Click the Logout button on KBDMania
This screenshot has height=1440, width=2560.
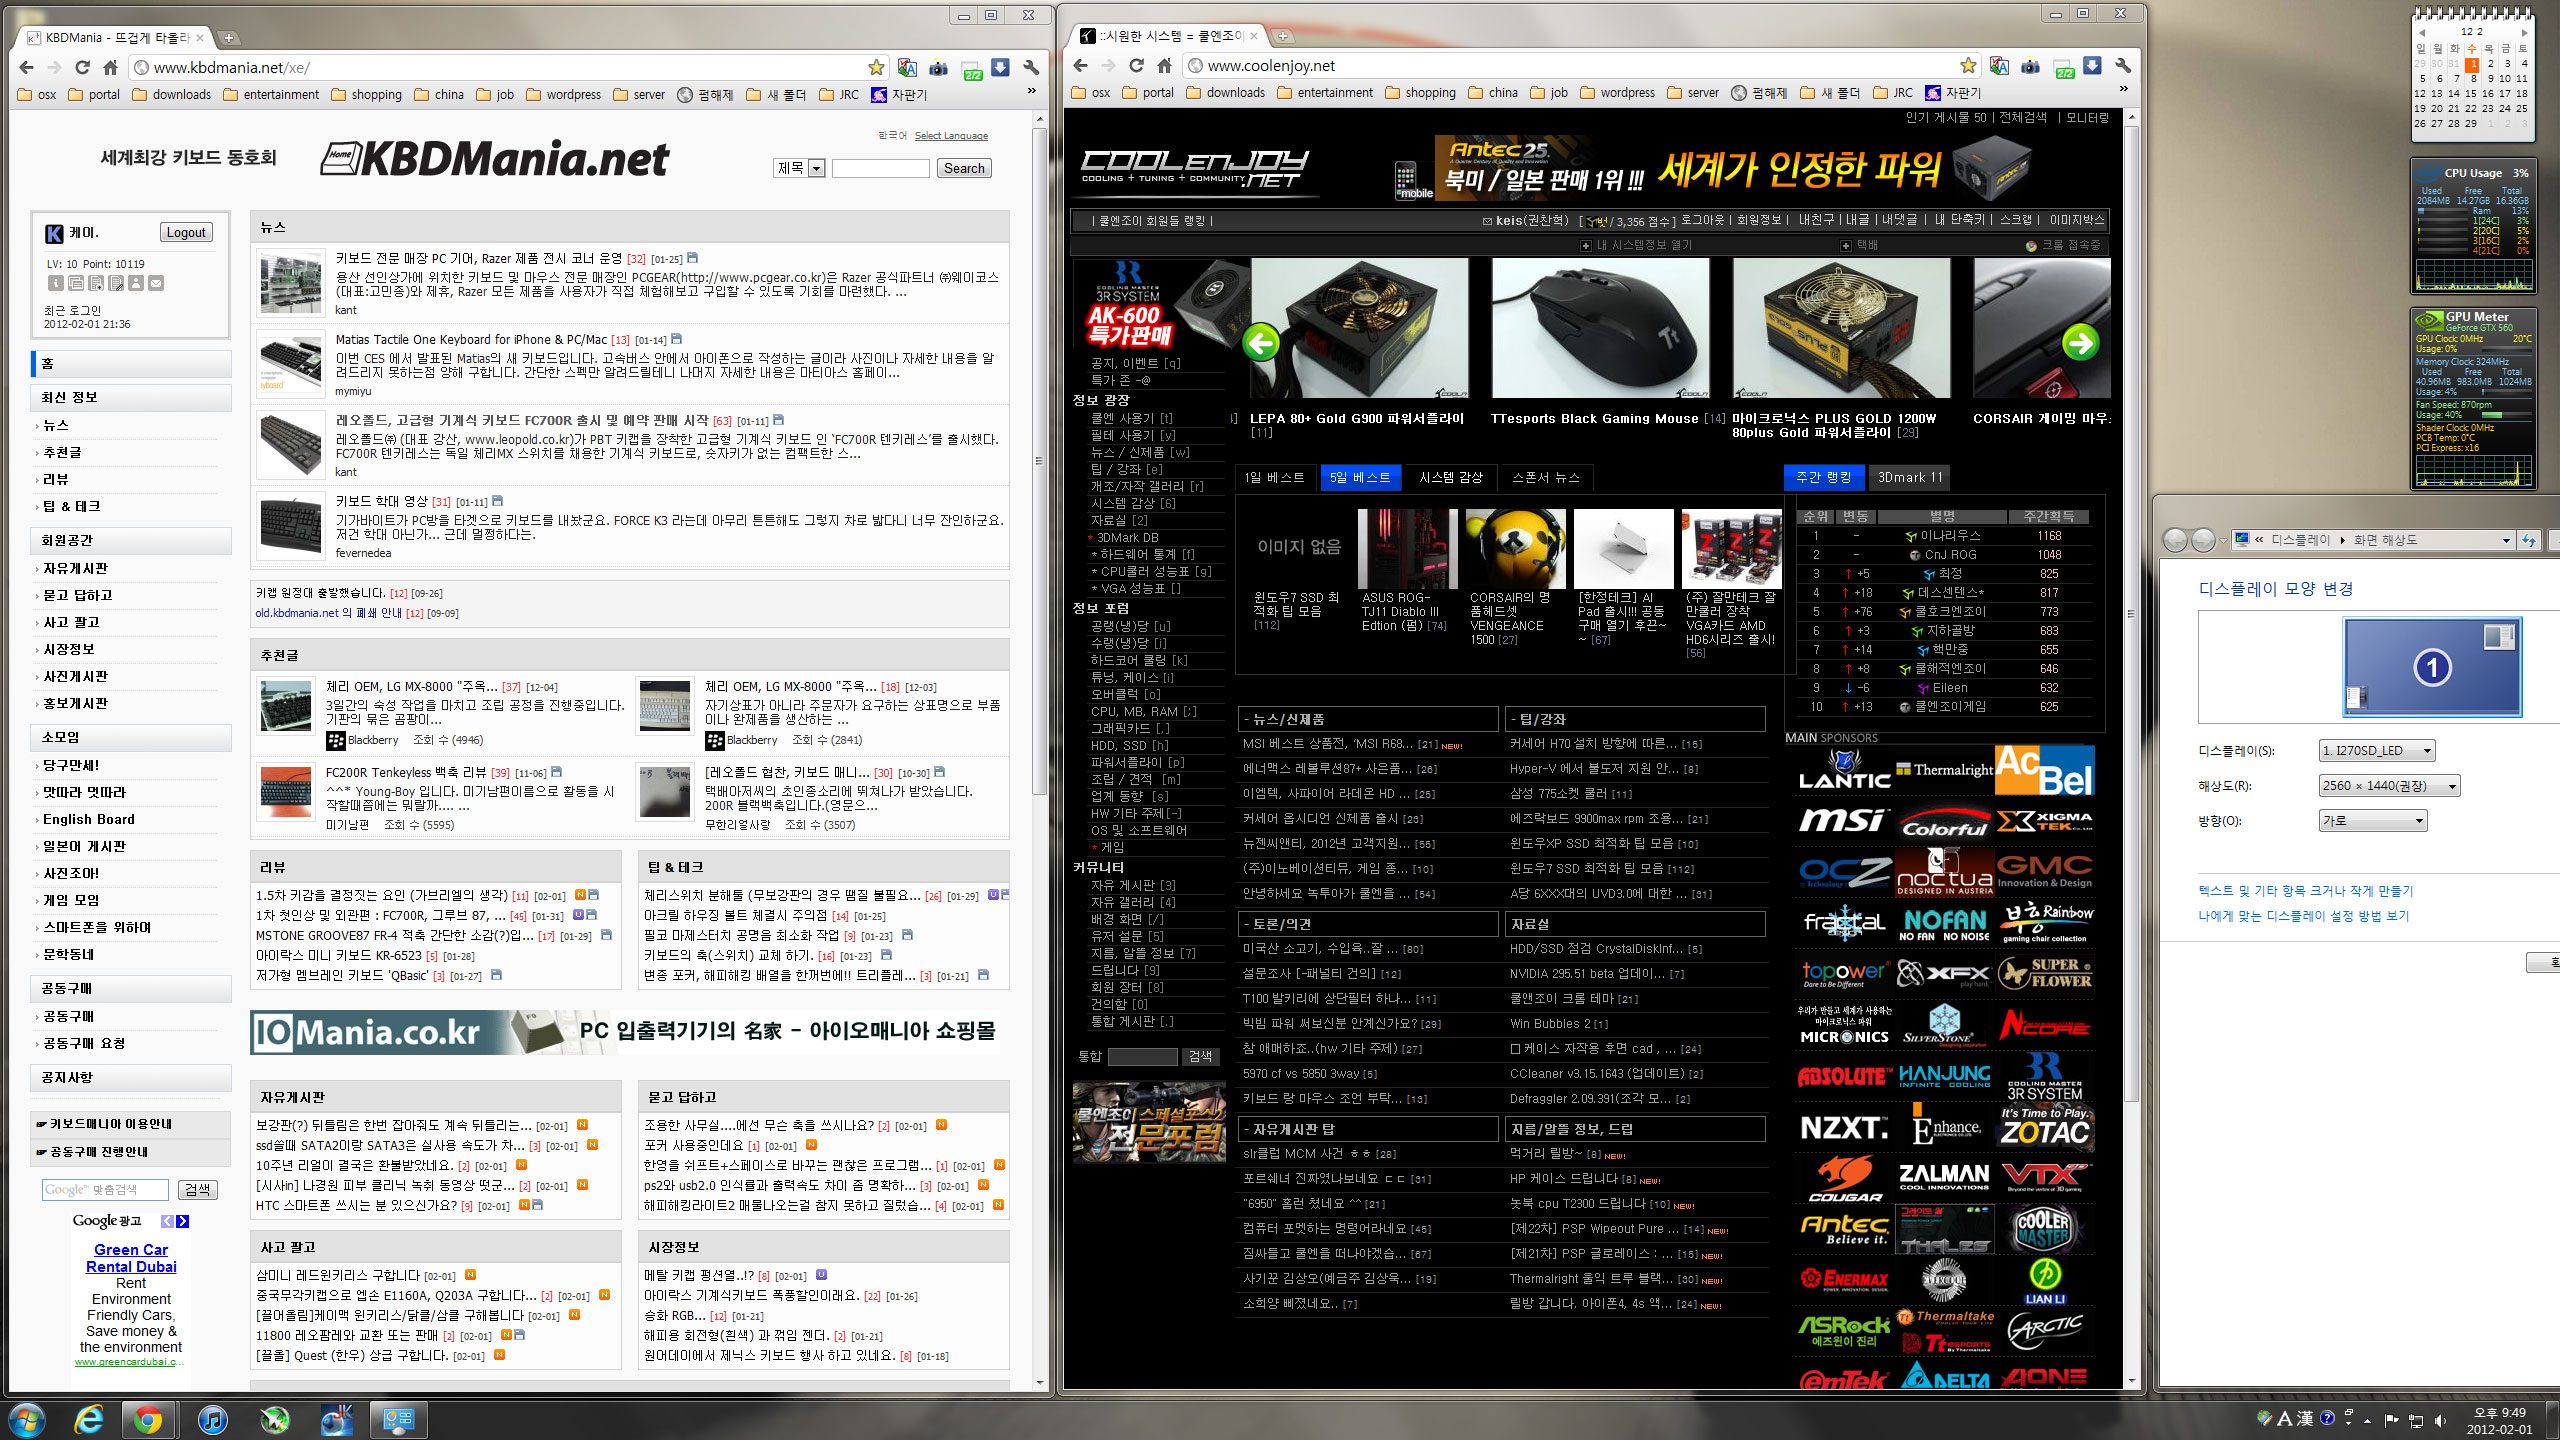click(x=186, y=232)
